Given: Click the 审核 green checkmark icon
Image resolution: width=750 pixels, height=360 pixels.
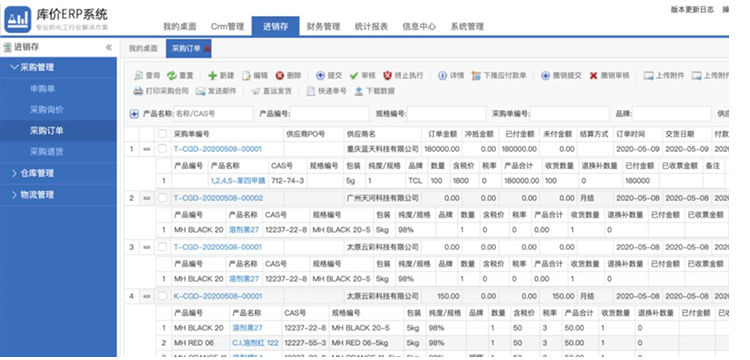Looking at the screenshot, I should click(x=354, y=76).
